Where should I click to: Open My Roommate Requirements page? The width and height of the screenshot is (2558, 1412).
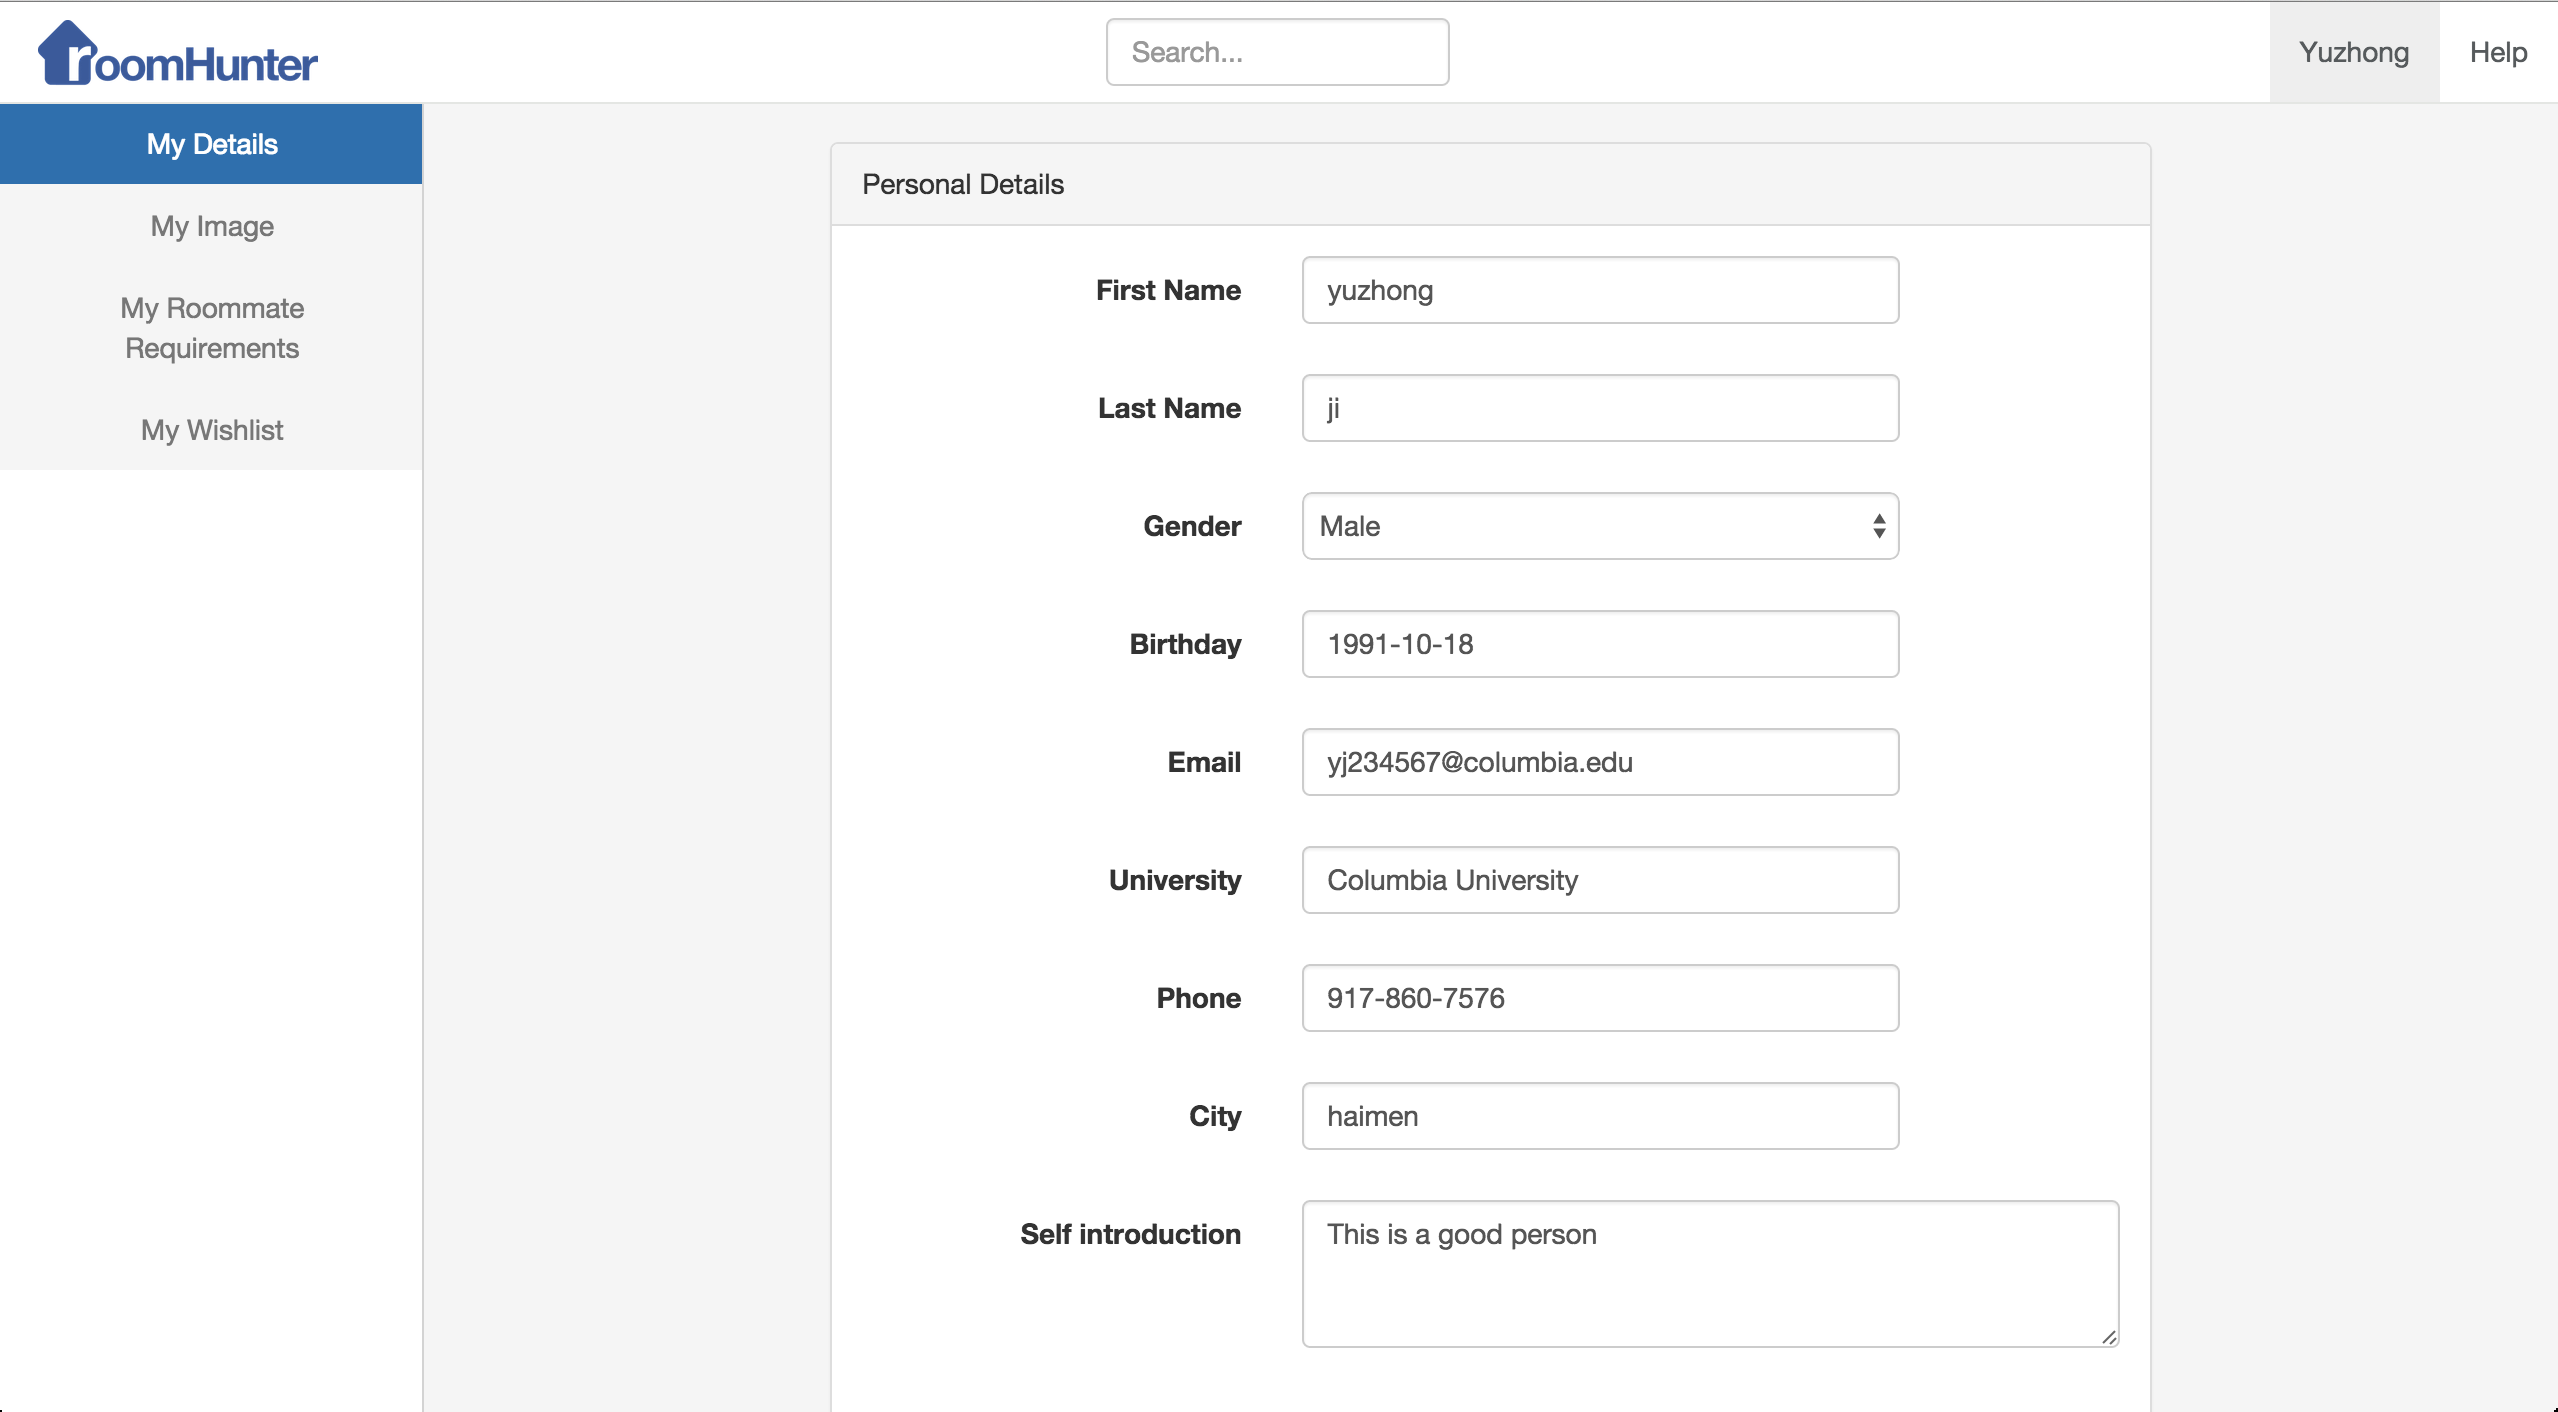[211, 328]
